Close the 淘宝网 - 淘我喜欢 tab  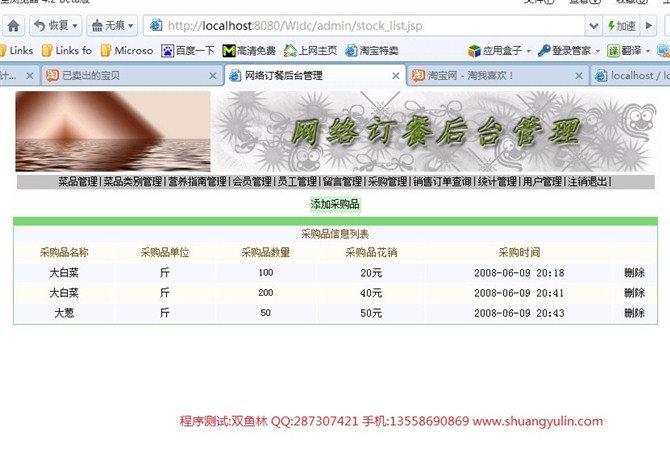[579, 76]
